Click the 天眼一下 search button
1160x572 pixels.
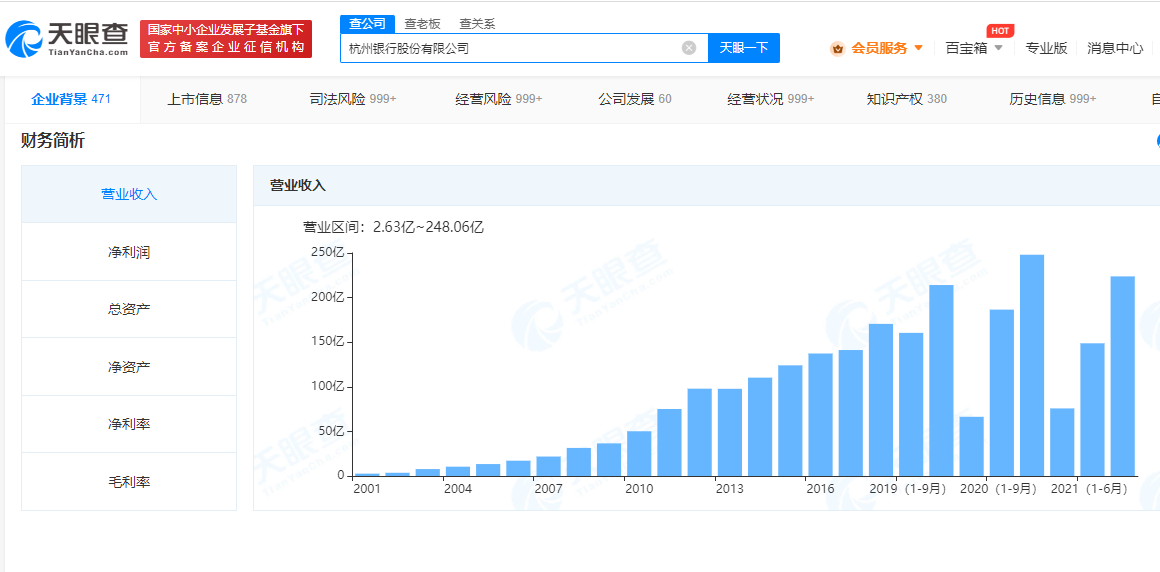(744, 48)
